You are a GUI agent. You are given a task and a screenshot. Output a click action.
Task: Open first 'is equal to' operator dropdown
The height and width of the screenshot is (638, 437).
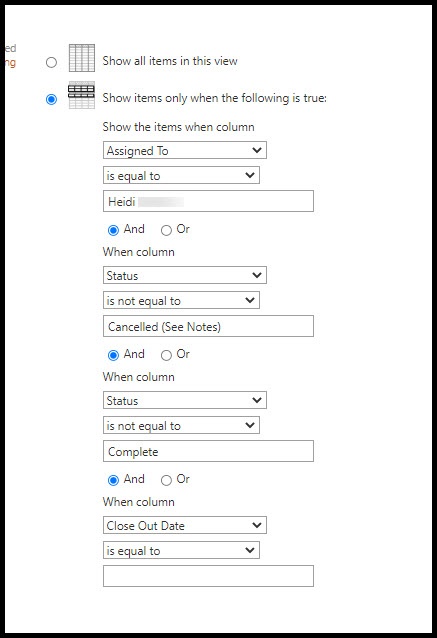[x=181, y=175]
